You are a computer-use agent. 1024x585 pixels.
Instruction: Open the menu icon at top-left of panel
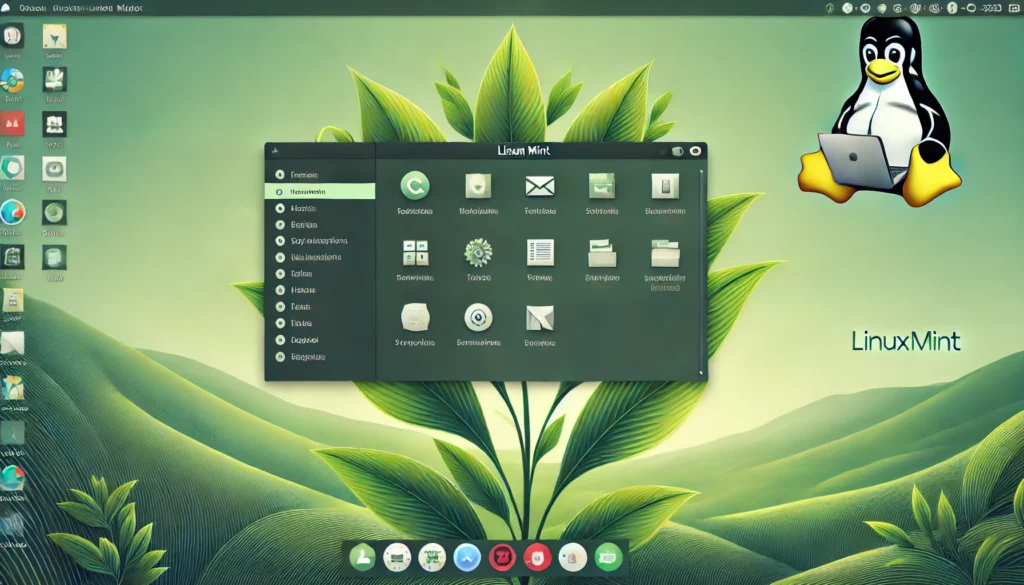point(6,7)
